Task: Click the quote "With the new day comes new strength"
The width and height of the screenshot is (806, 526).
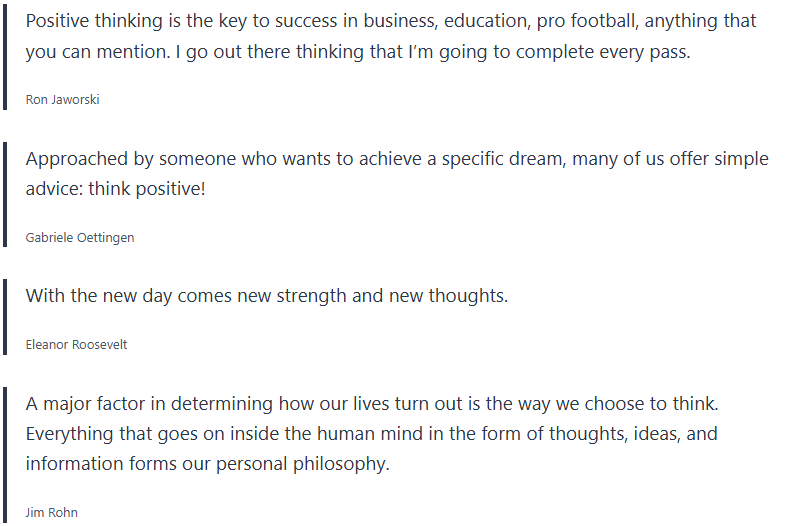Action: point(266,296)
